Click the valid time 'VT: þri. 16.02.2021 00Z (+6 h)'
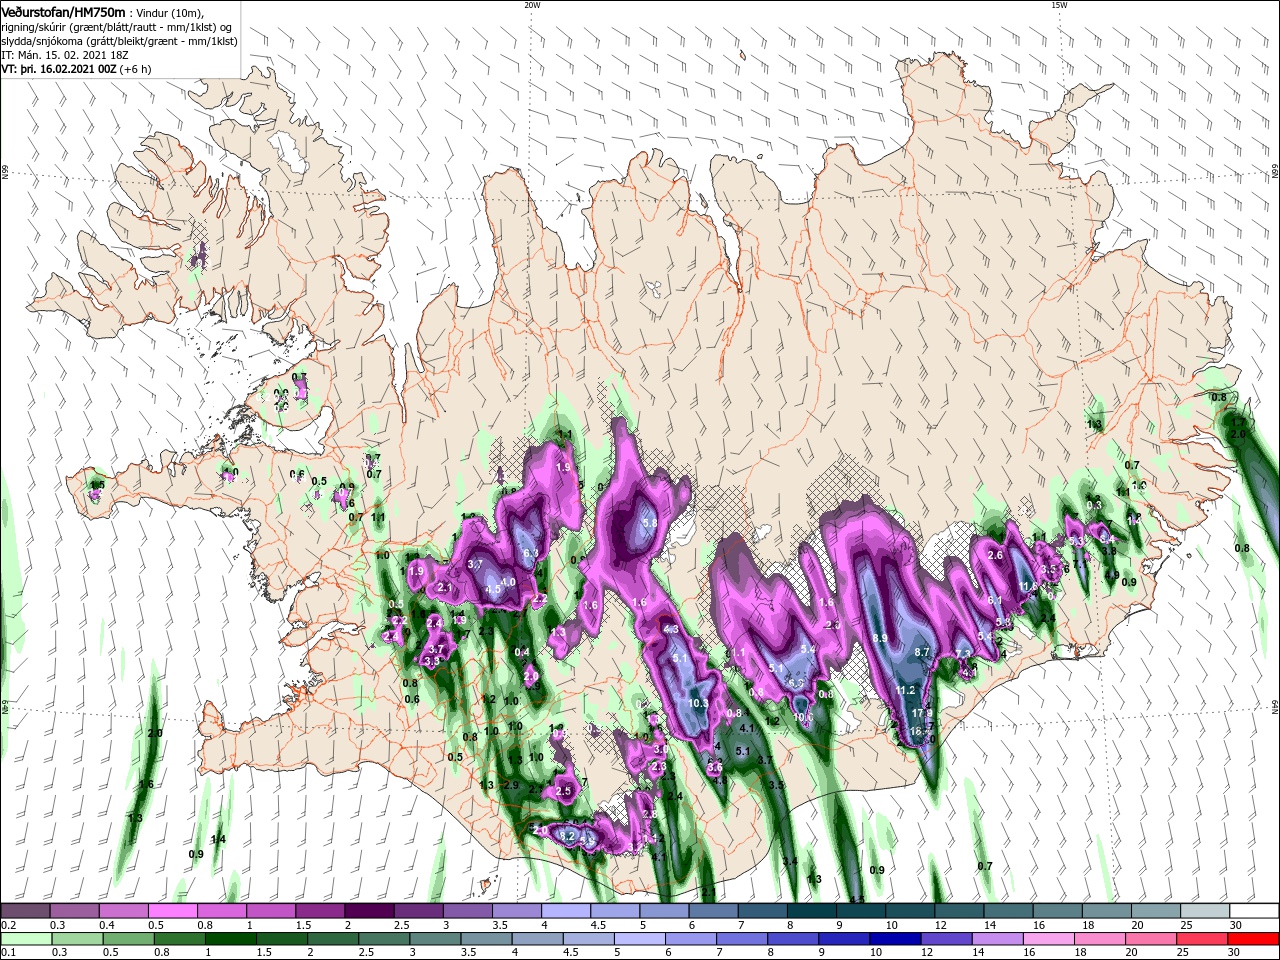The image size is (1280, 960). (76, 69)
